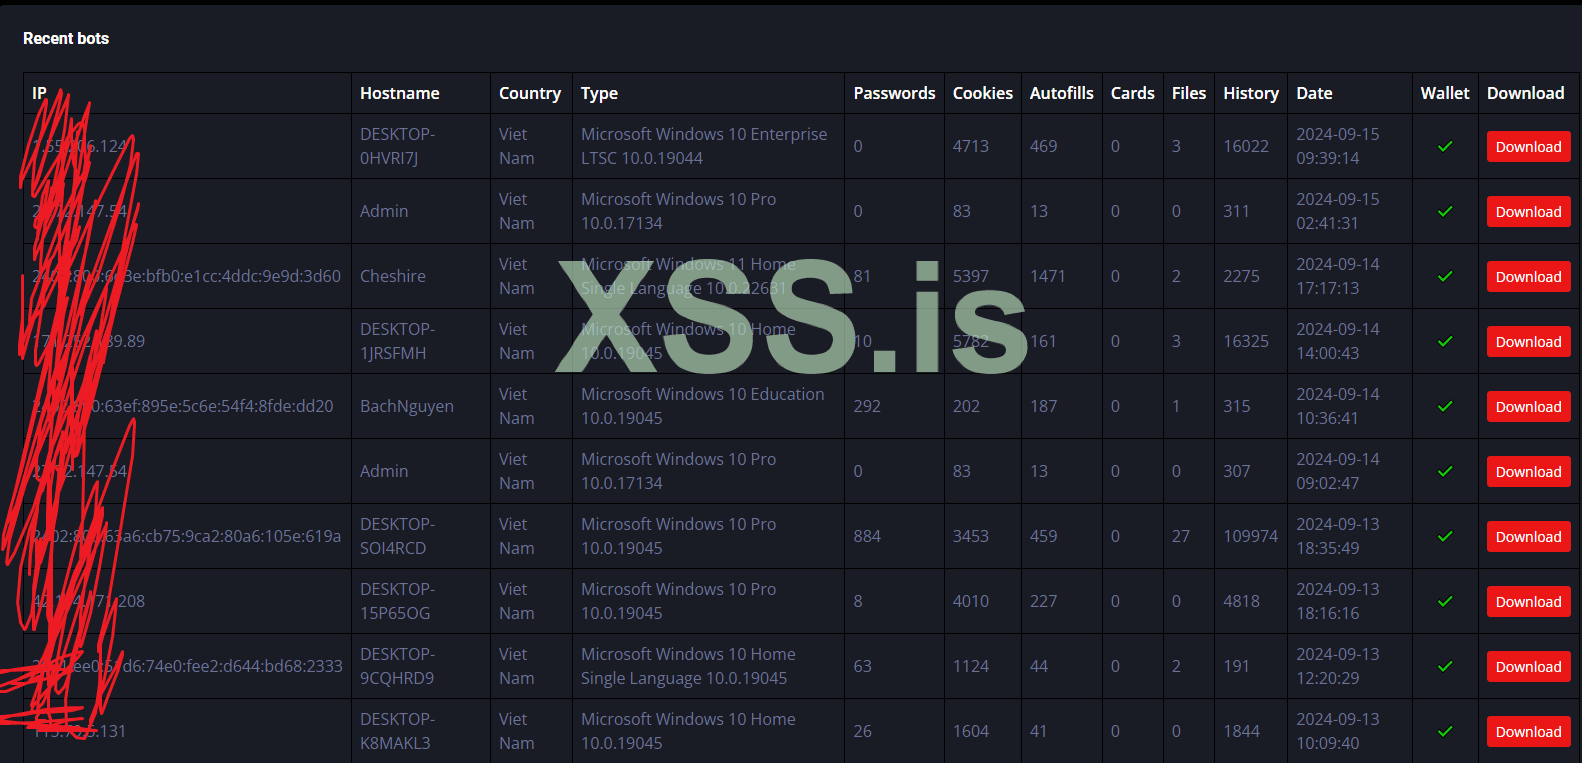Click the Cookies column header
Viewport: 1582px width, 763px height.
tap(983, 93)
